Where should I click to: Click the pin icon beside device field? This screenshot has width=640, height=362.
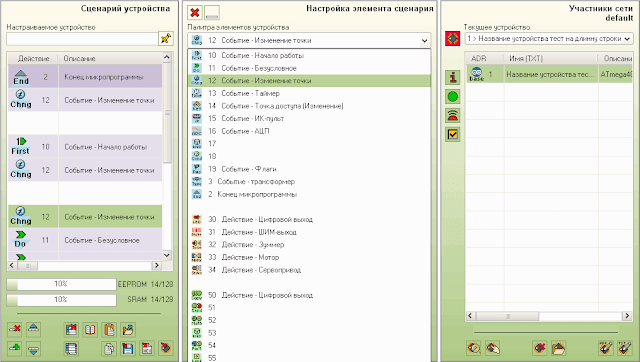pyautogui.click(x=165, y=39)
